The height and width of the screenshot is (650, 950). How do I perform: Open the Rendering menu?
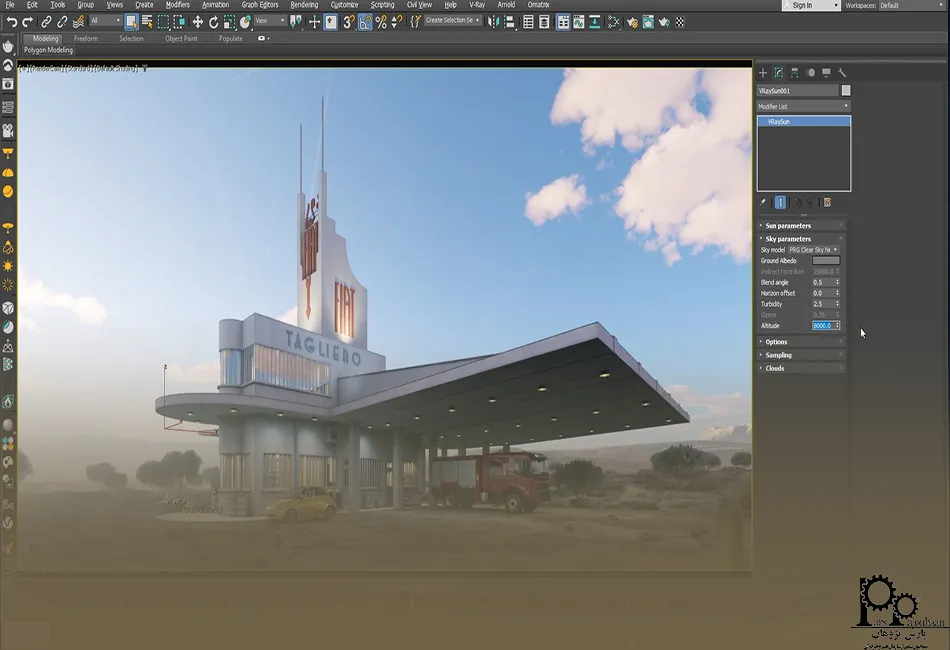304,5
